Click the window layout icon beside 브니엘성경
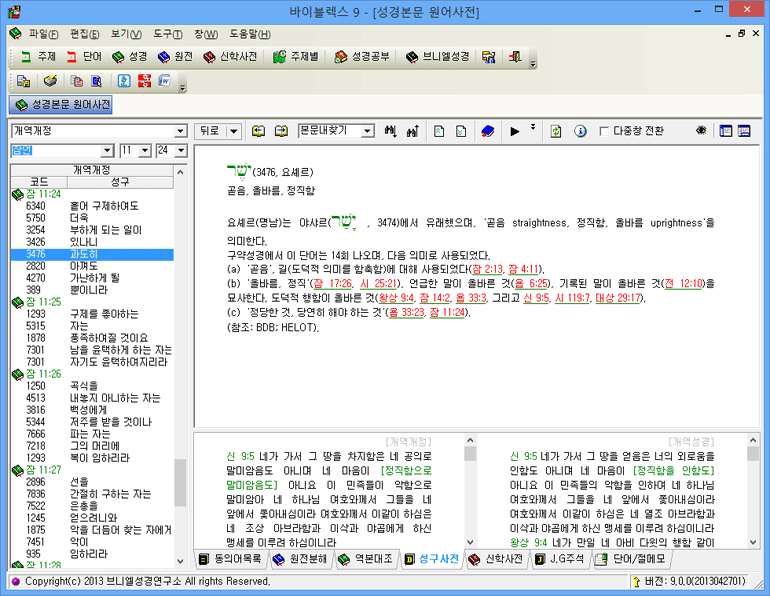This screenshot has width=770, height=596. pyautogui.click(x=488, y=57)
